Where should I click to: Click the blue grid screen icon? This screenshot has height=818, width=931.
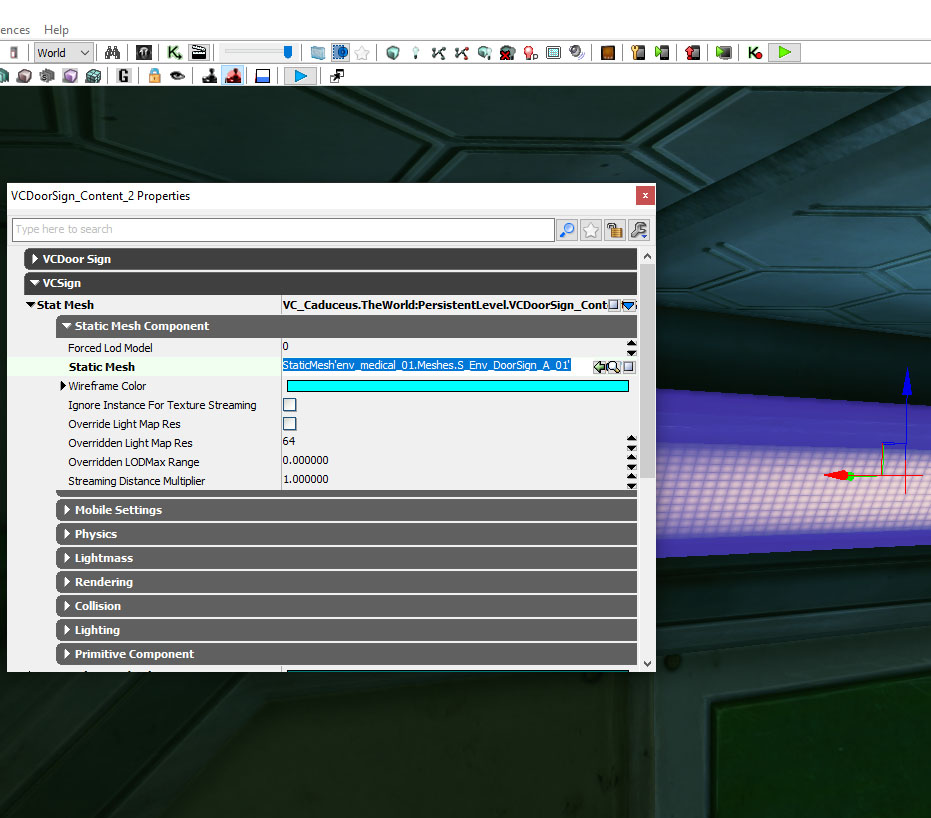553,53
